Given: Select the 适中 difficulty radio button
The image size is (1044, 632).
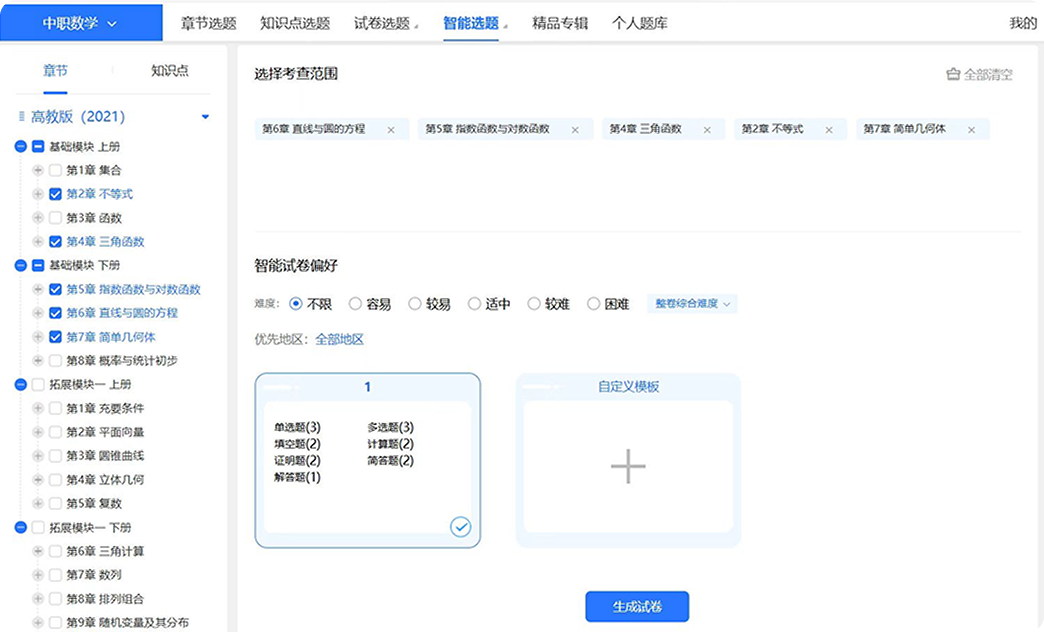Looking at the screenshot, I should (x=475, y=304).
